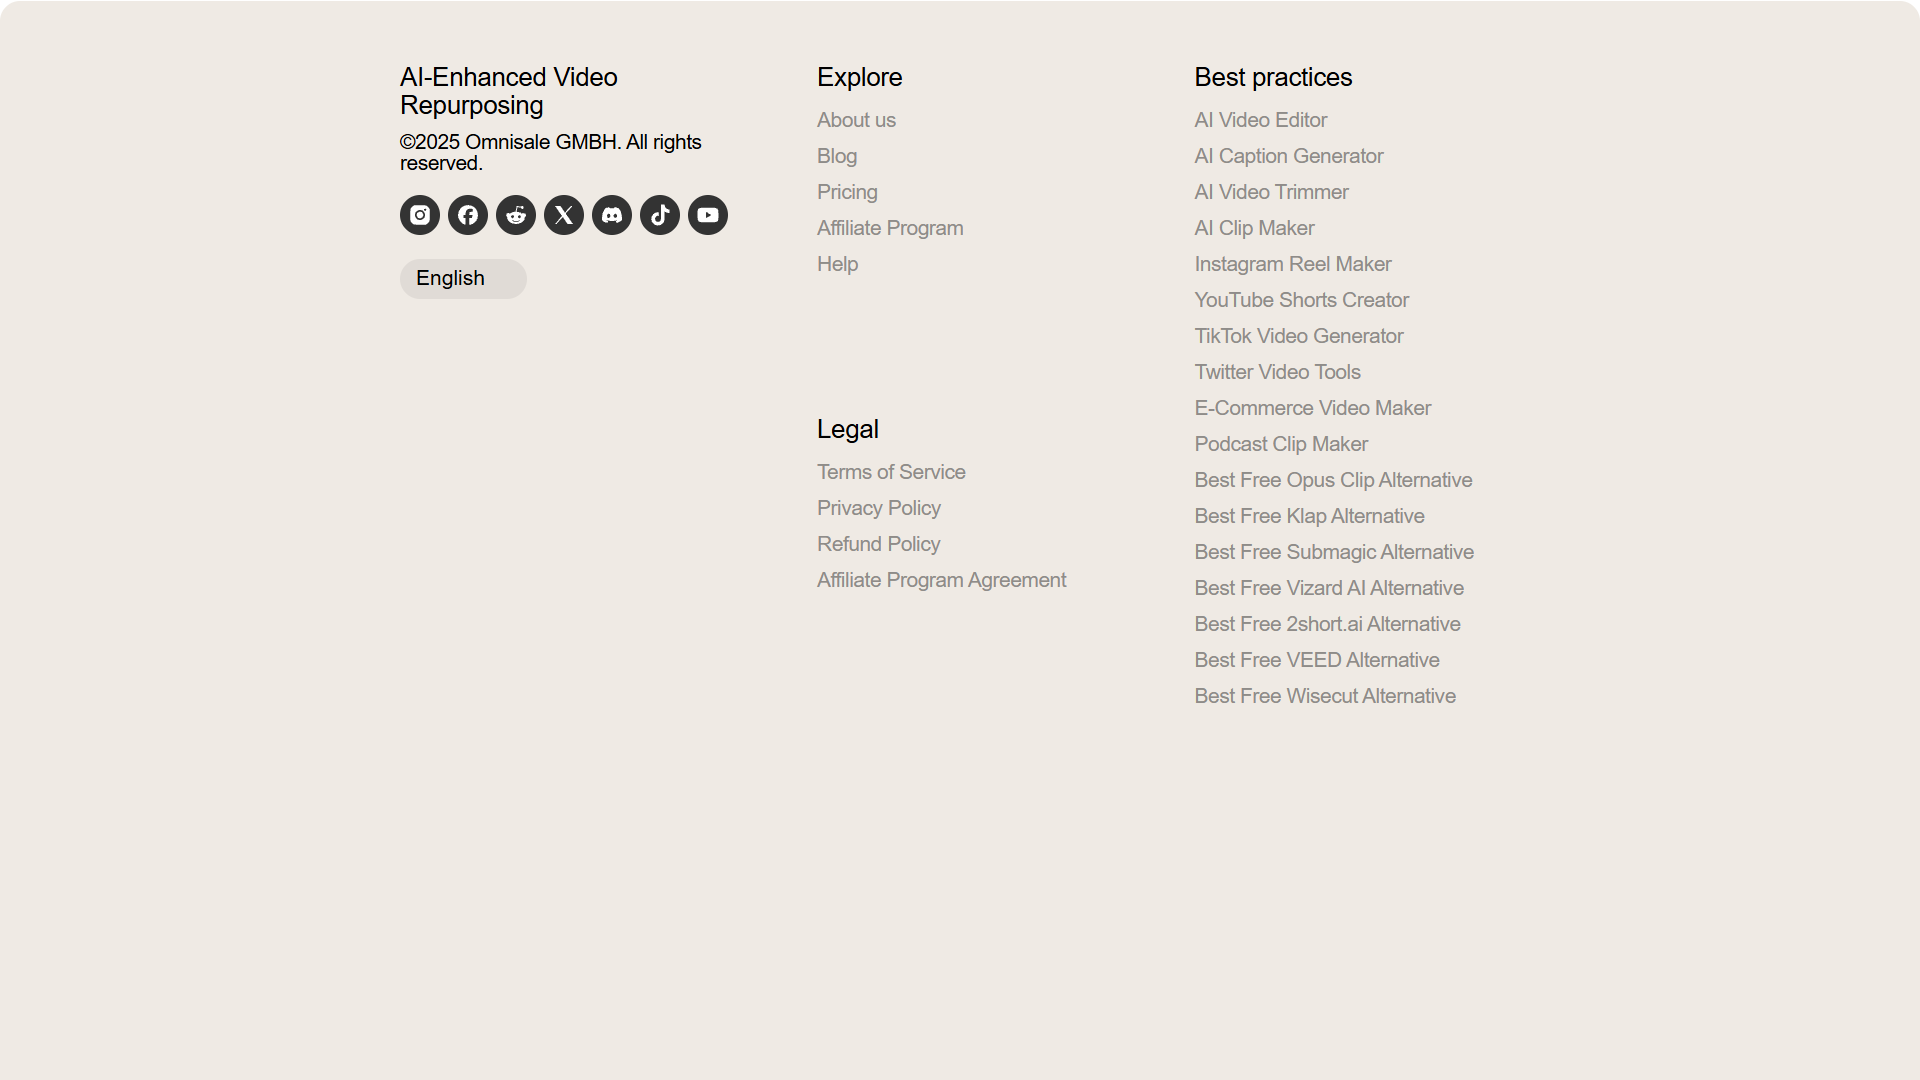Open the YouTube social icon
The image size is (1920, 1080).
(708, 215)
